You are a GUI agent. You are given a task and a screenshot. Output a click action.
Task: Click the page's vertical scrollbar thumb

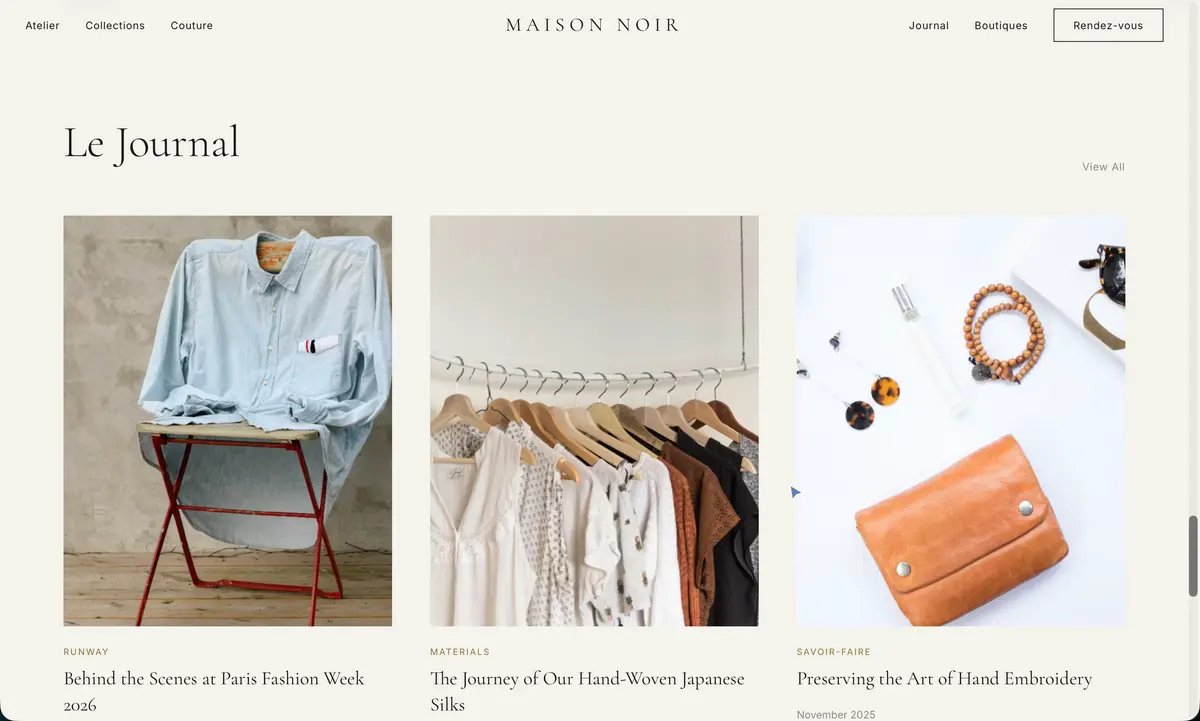tap(1193, 556)
